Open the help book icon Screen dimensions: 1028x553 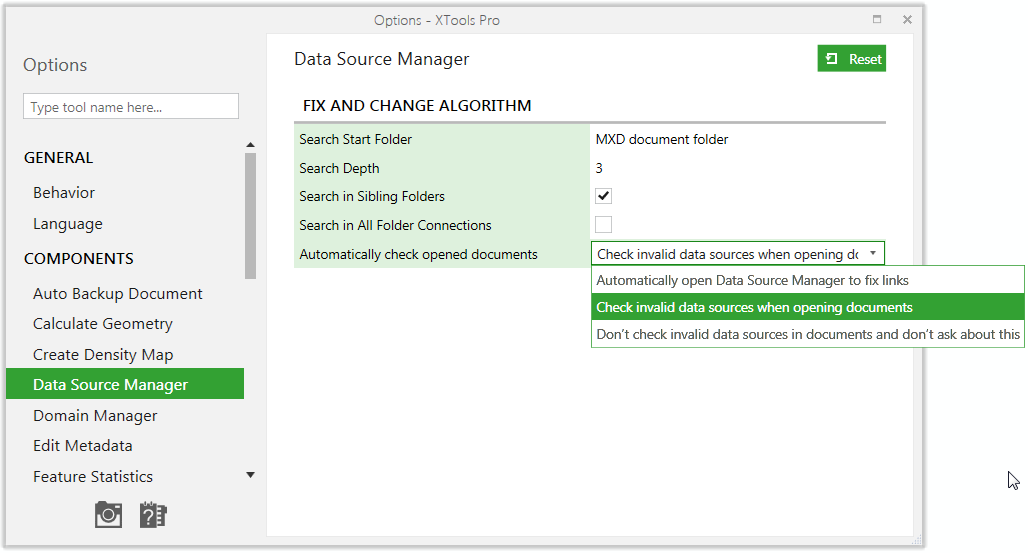(x=153, y=515)
